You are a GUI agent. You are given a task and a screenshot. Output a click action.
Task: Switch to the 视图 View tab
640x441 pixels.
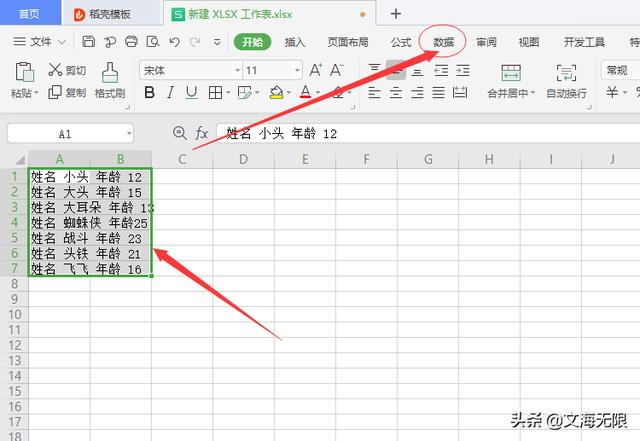[529, 42]
